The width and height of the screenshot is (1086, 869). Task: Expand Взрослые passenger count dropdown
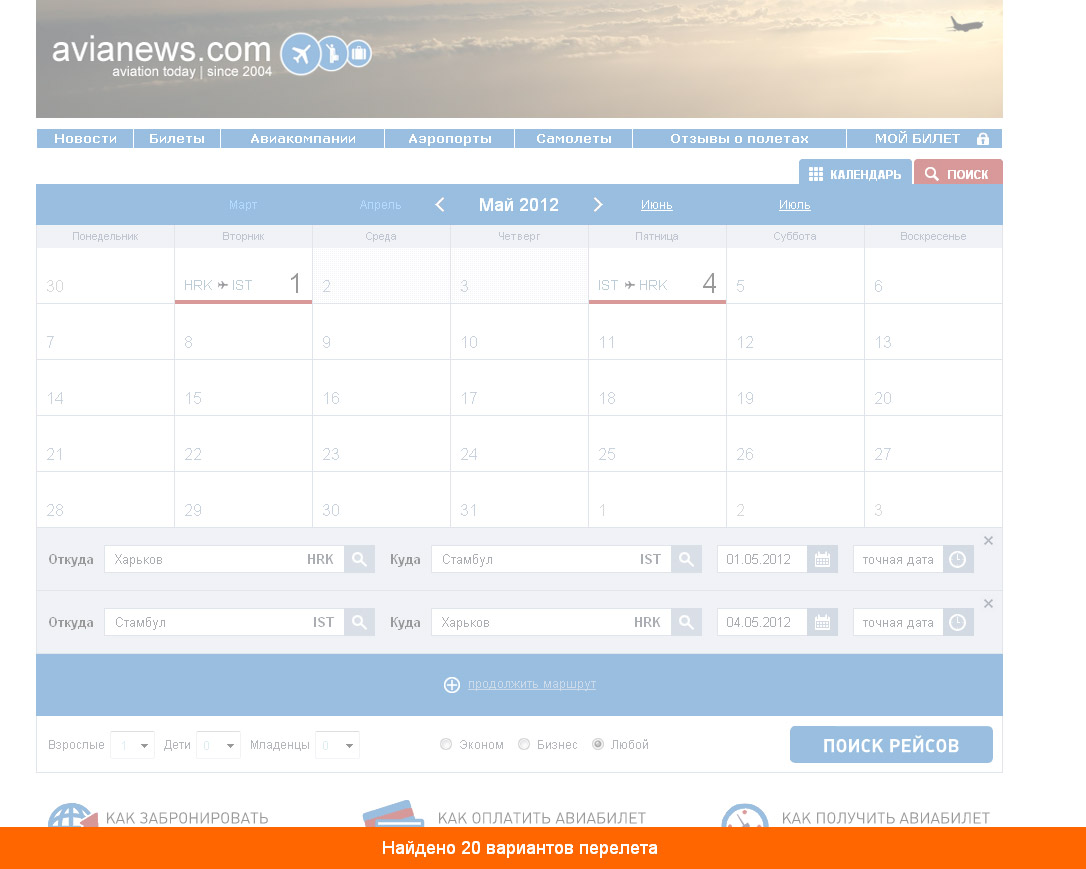coord(133,745)
